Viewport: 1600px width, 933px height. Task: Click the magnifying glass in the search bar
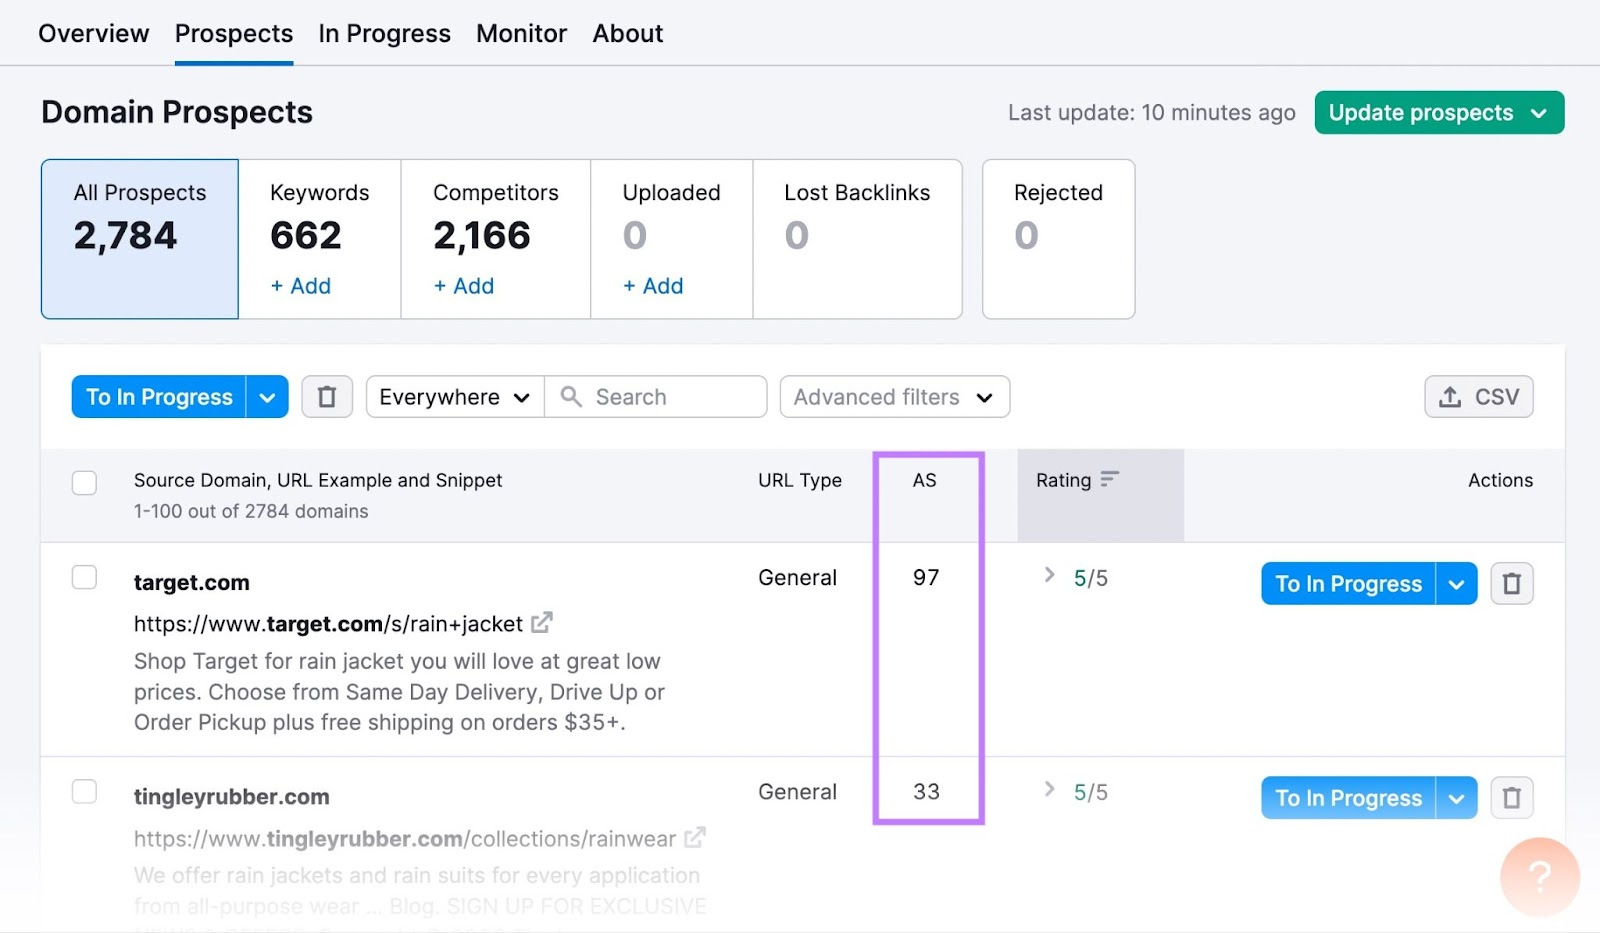(570, 396)
